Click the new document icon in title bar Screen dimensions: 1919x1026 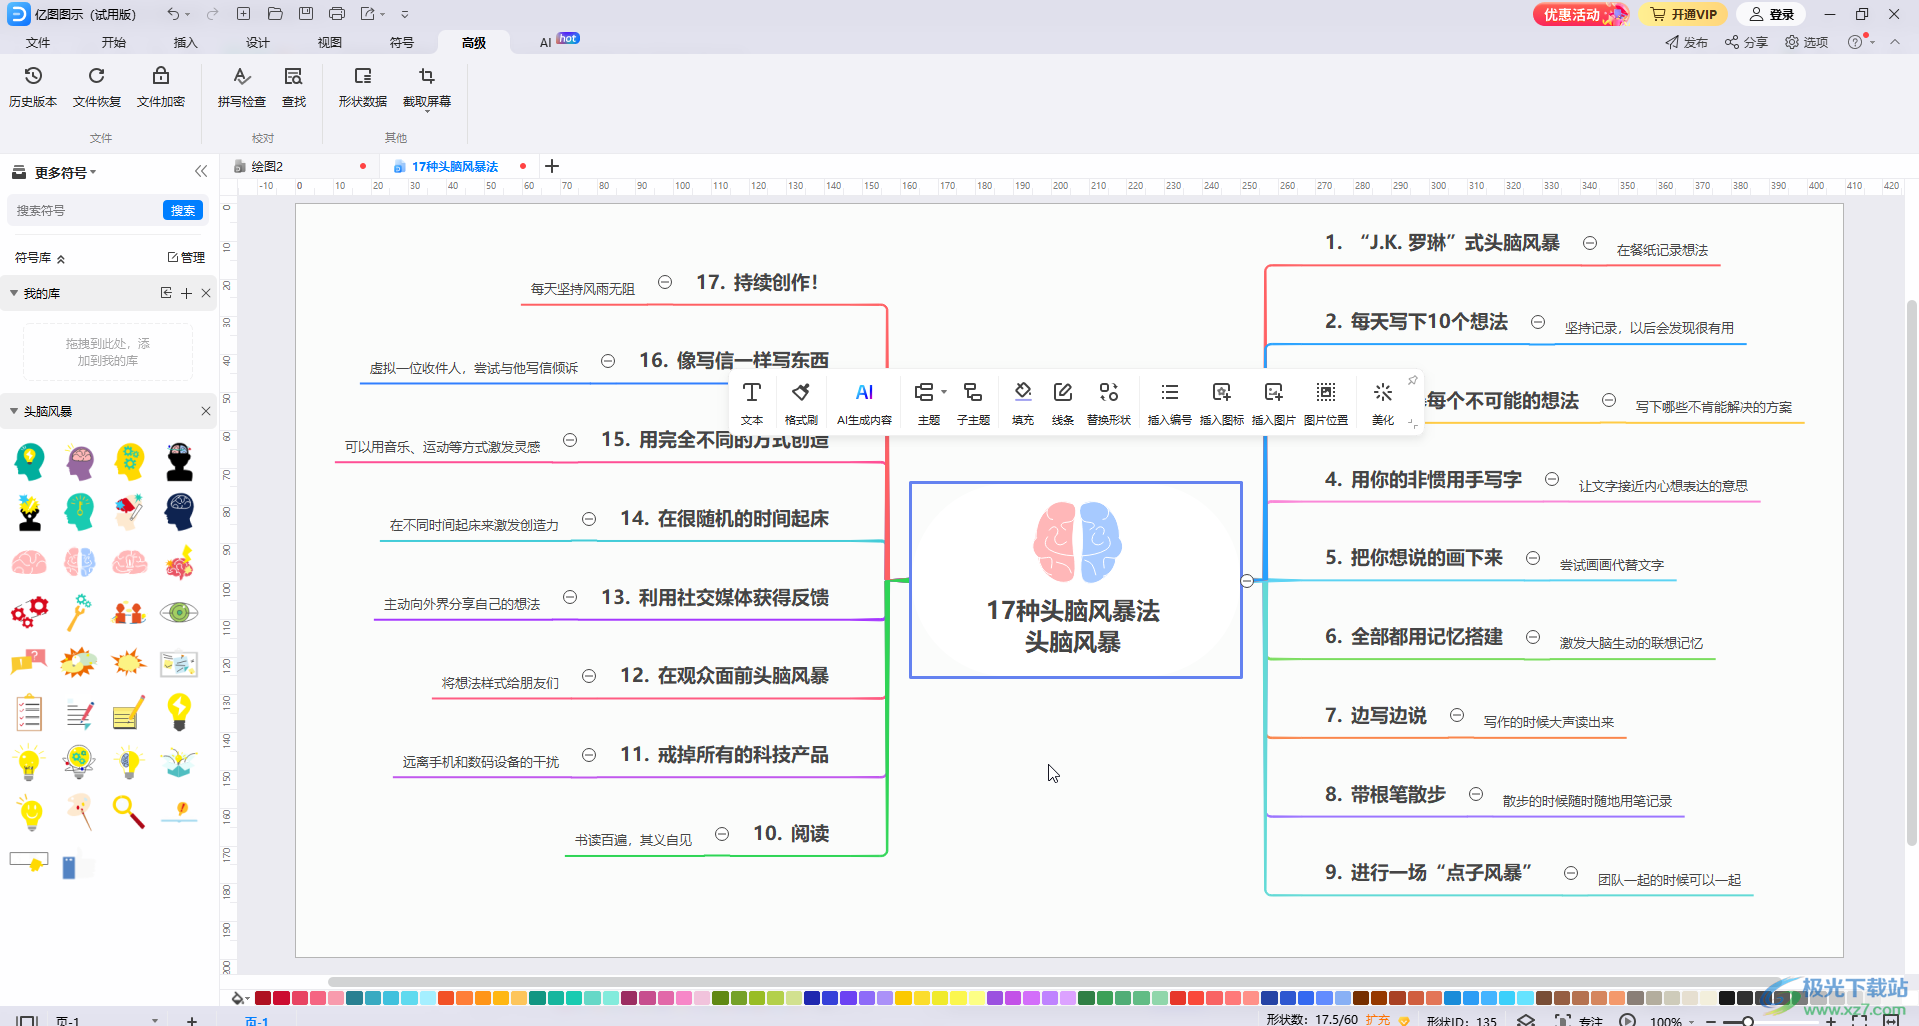tap(244, 14)
